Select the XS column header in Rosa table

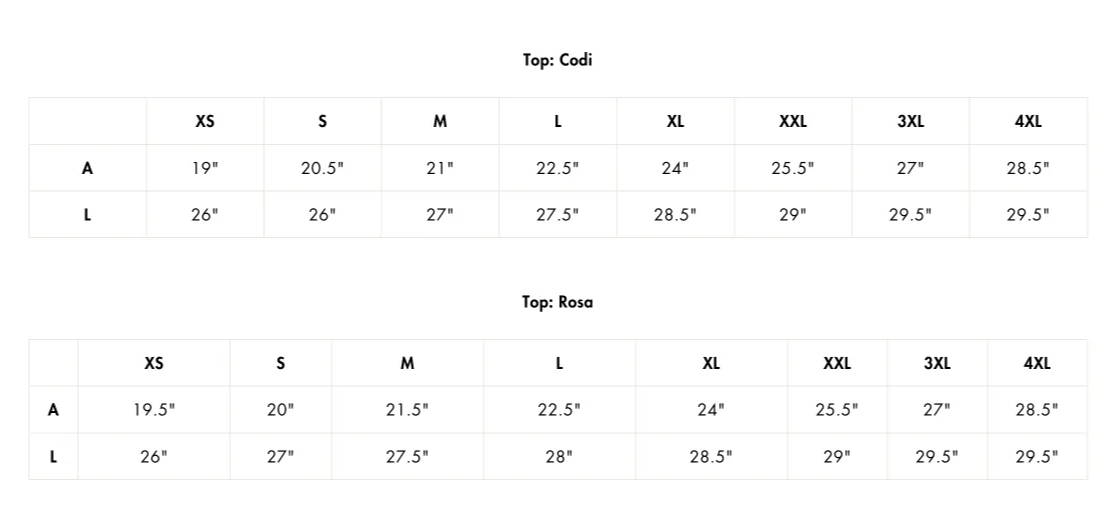(x=154, y=363)
